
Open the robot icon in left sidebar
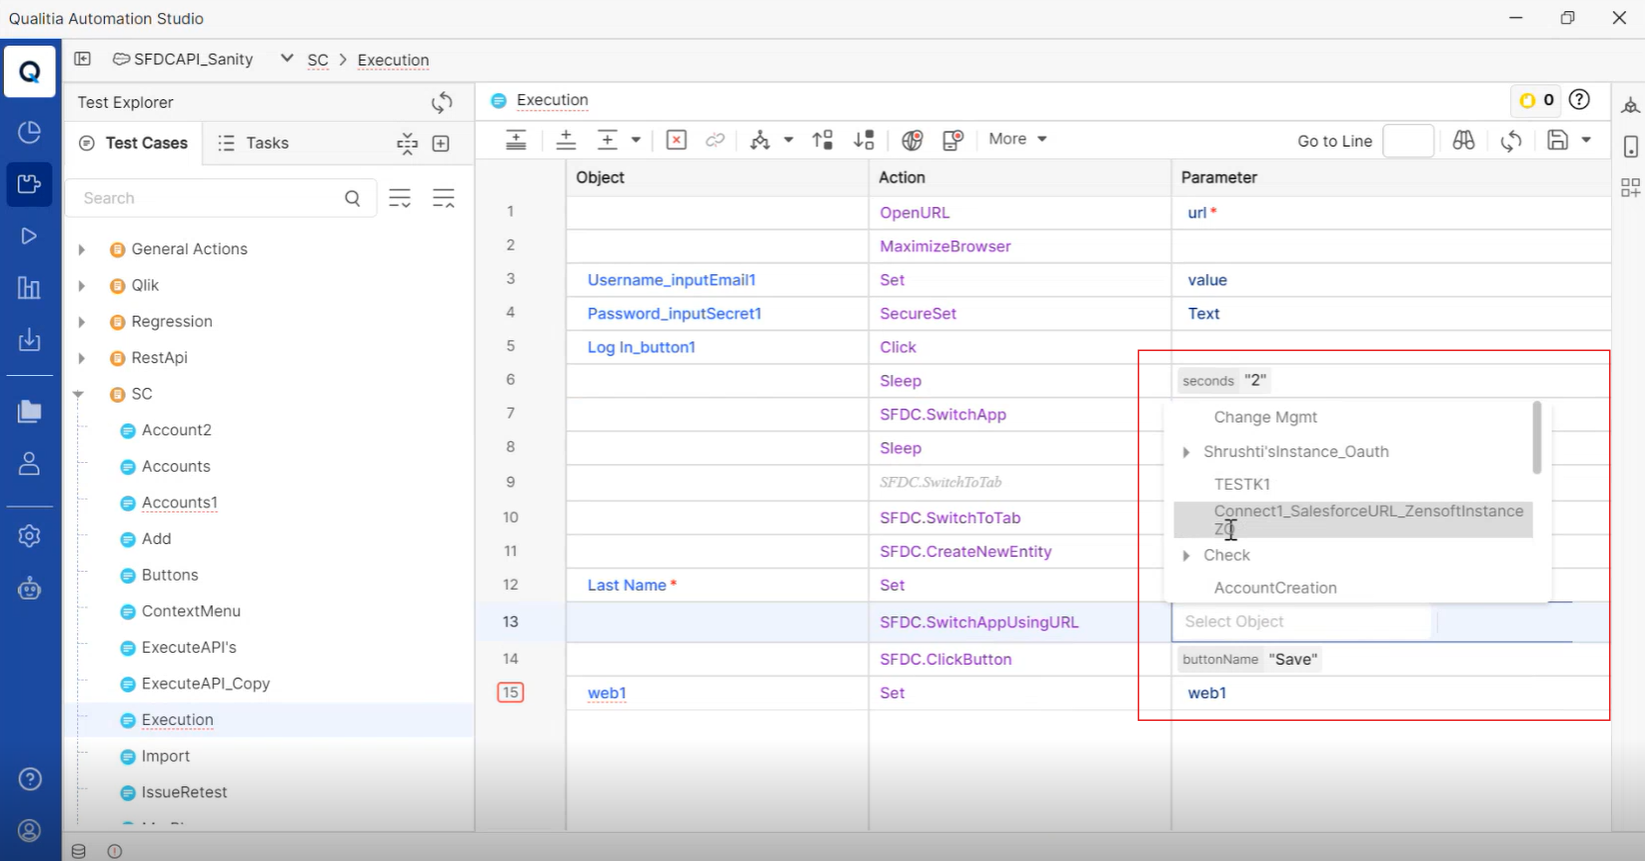click(29, 588)
